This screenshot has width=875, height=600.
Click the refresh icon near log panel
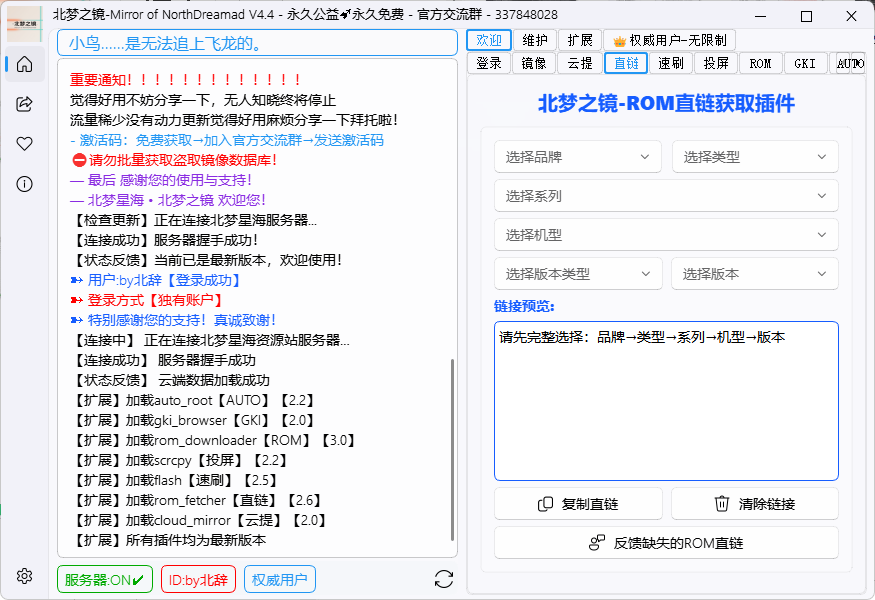[444, 579]
